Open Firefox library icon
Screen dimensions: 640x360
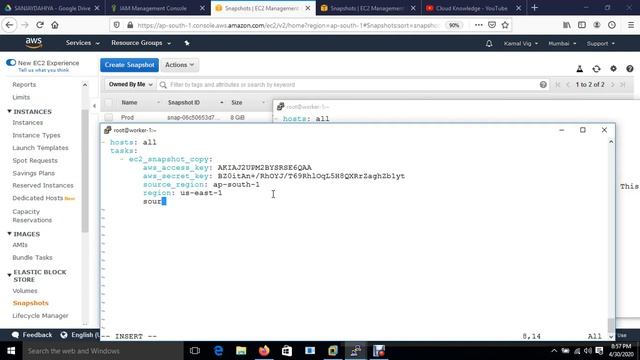pos(567,25)
